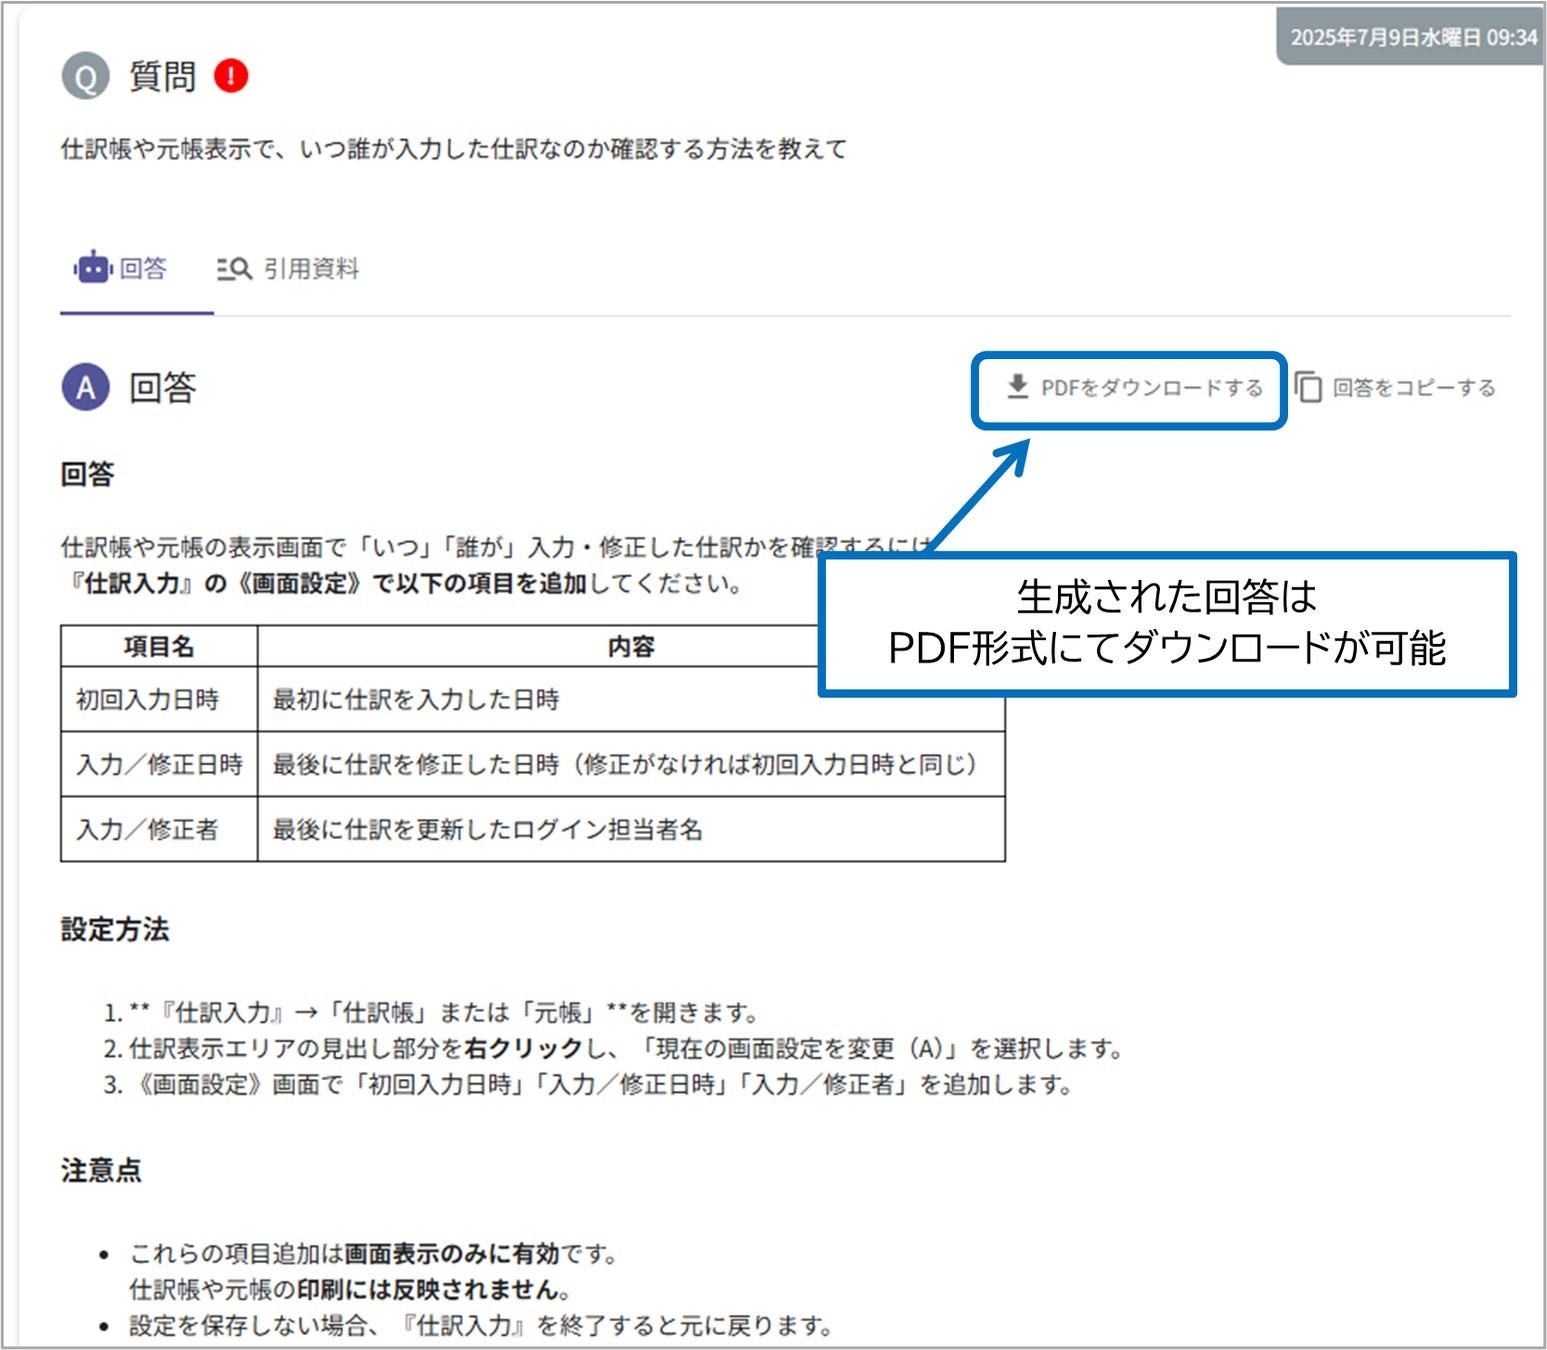This screenshot has height=1350, width=1547.
Task: Click the 注意点 section heading
Action: (x=101, y=1170)
